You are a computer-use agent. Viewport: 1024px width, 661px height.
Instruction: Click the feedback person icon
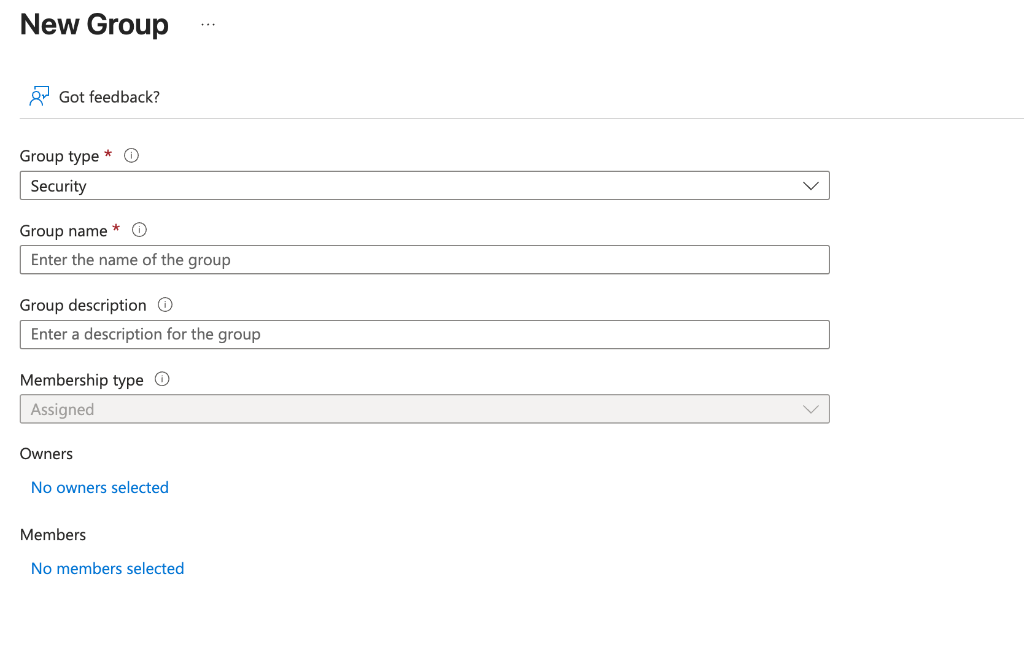pos(38,95)
